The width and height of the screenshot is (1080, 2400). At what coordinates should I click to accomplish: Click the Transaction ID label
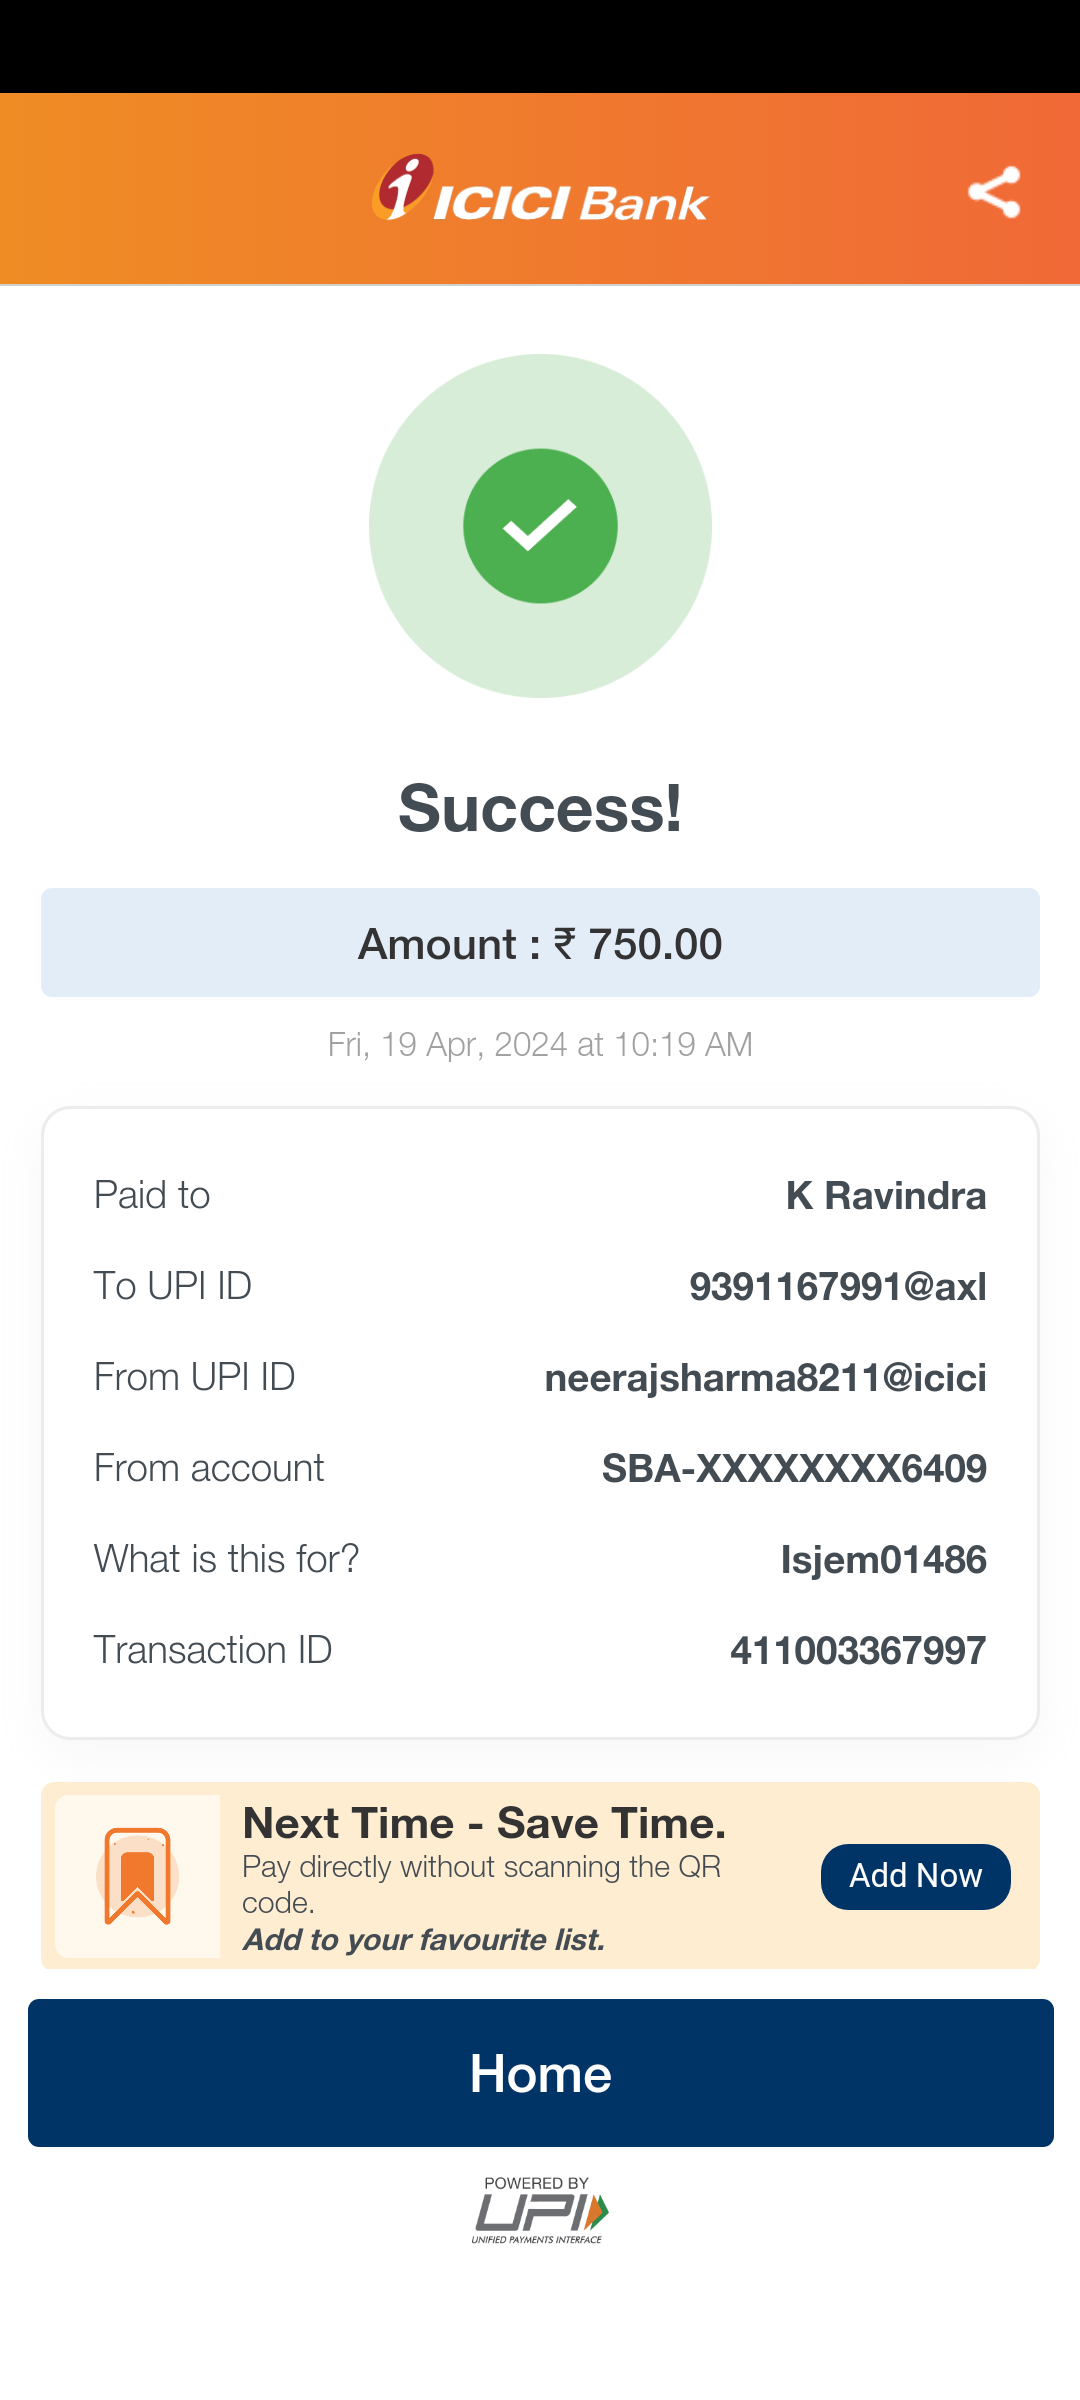click(x=213, y=1650)
